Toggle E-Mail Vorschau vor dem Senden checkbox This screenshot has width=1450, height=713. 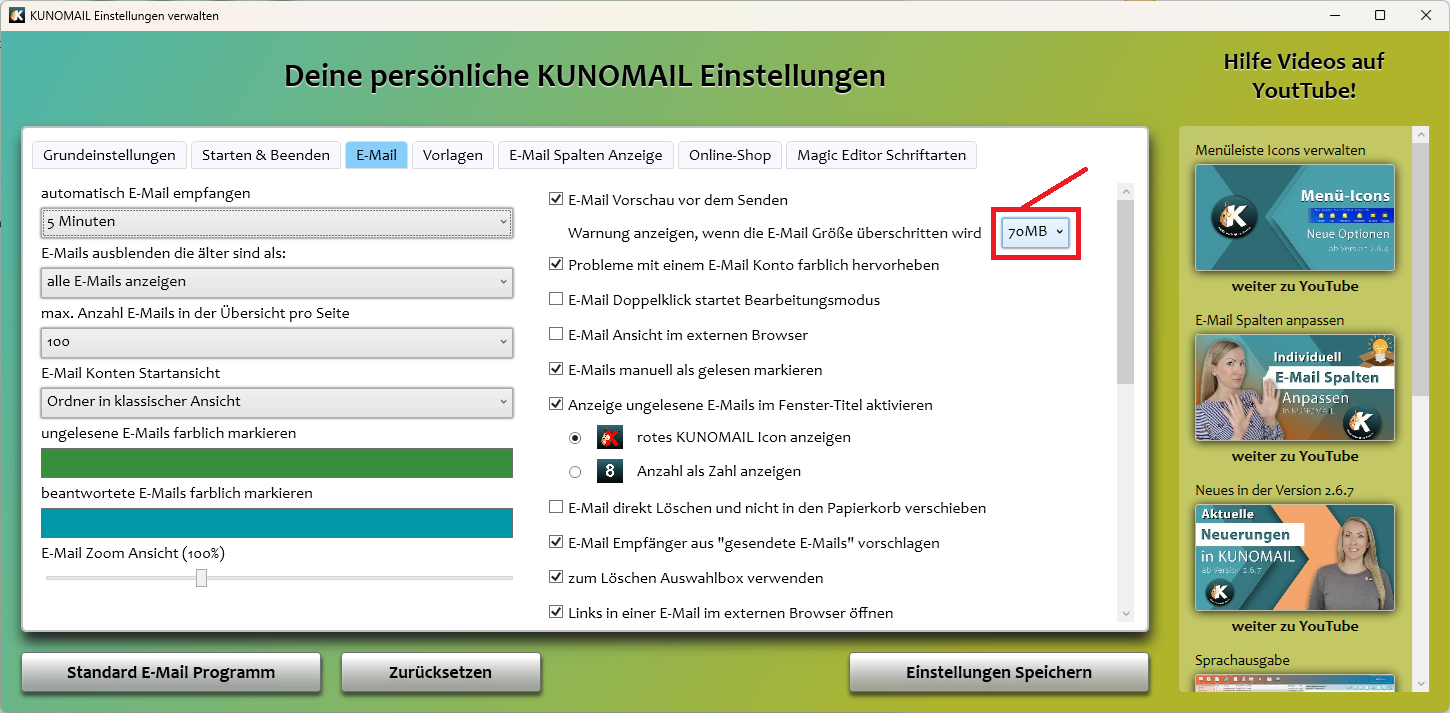tap(556, 199)
